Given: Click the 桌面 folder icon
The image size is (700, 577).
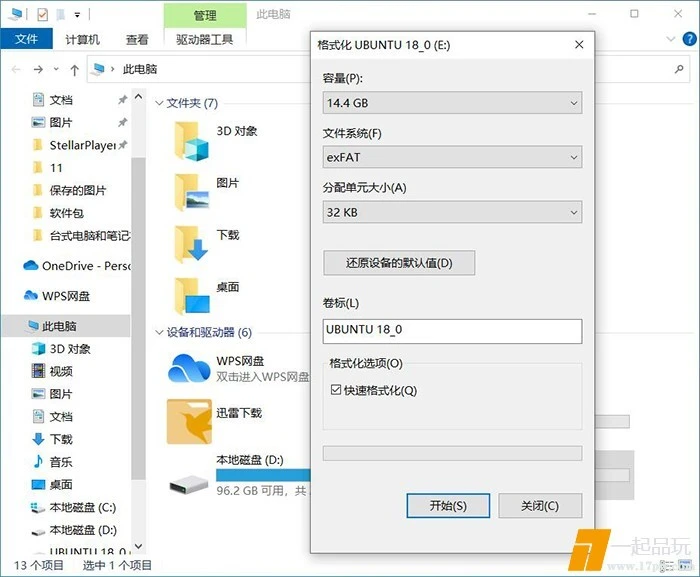Looking at the screenshot, I should pyautogui.click(x=190, y=296).
